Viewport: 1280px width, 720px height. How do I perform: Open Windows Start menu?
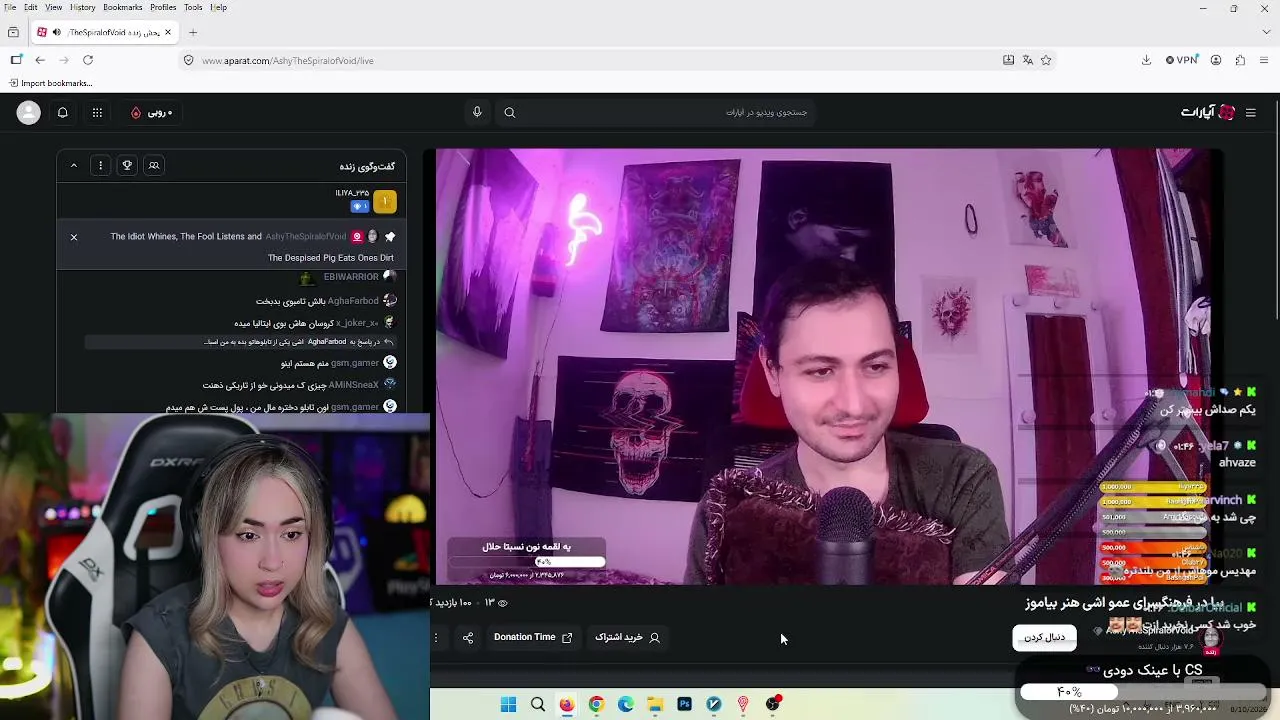click(508, 704)
